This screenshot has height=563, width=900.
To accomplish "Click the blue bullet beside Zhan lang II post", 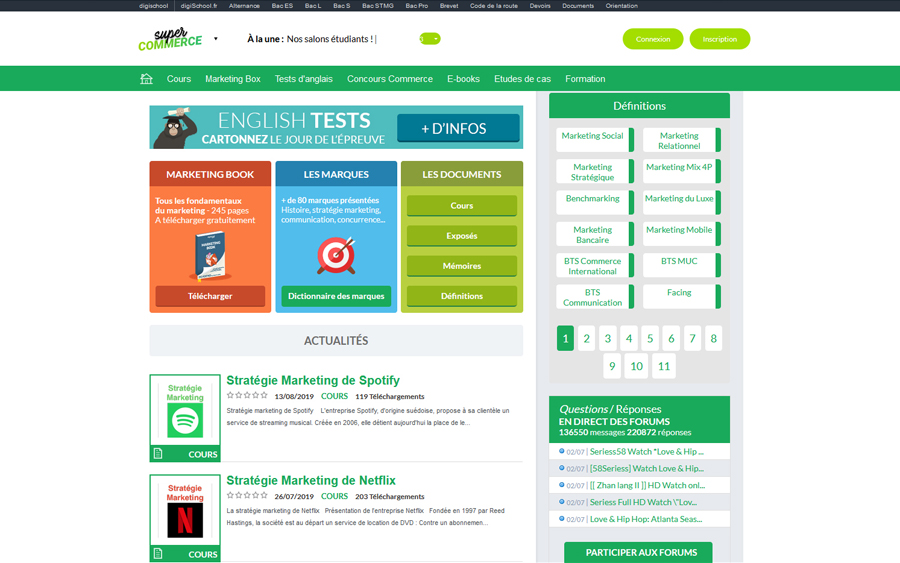I will (561, 485).
